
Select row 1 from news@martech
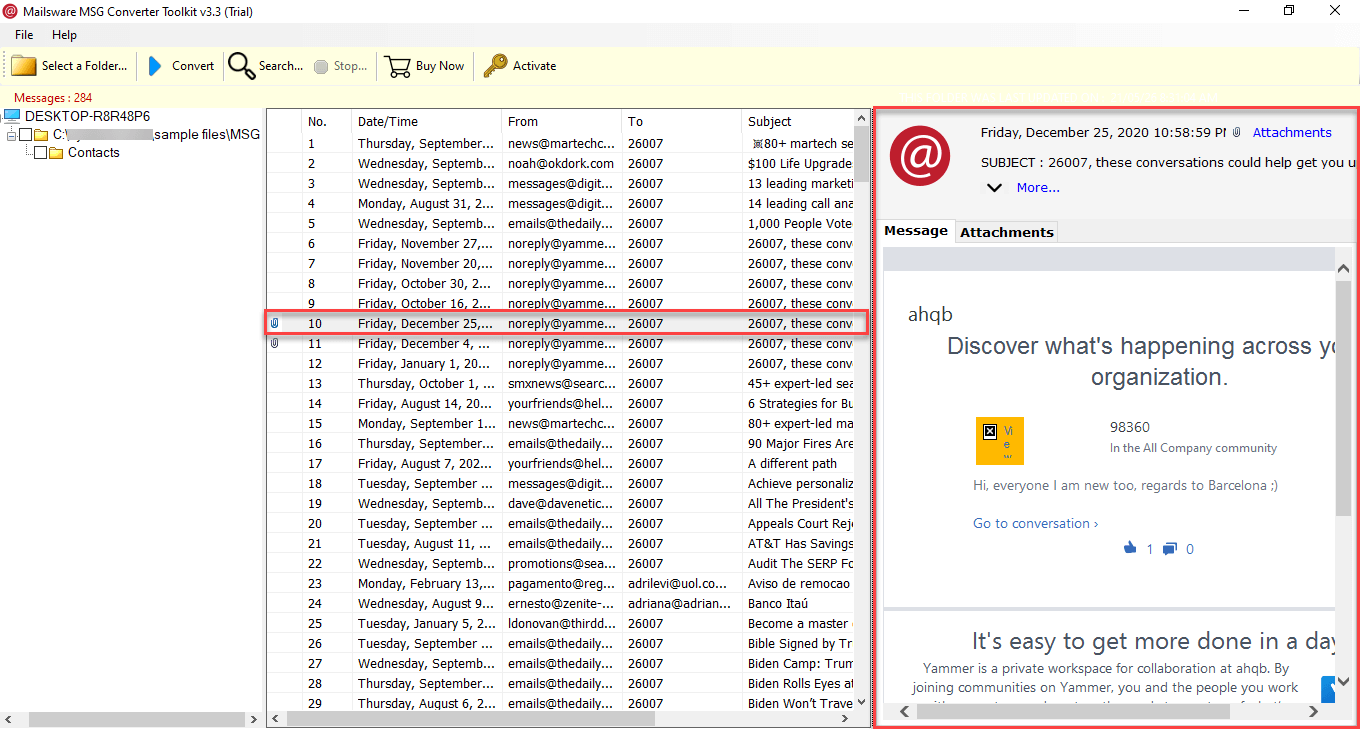coord(561,143)
